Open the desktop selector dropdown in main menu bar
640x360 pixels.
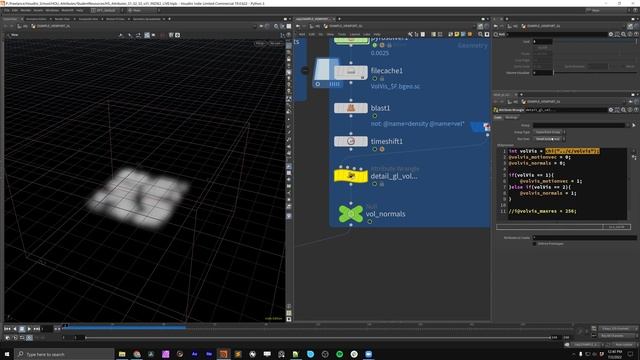pos(107,10)
